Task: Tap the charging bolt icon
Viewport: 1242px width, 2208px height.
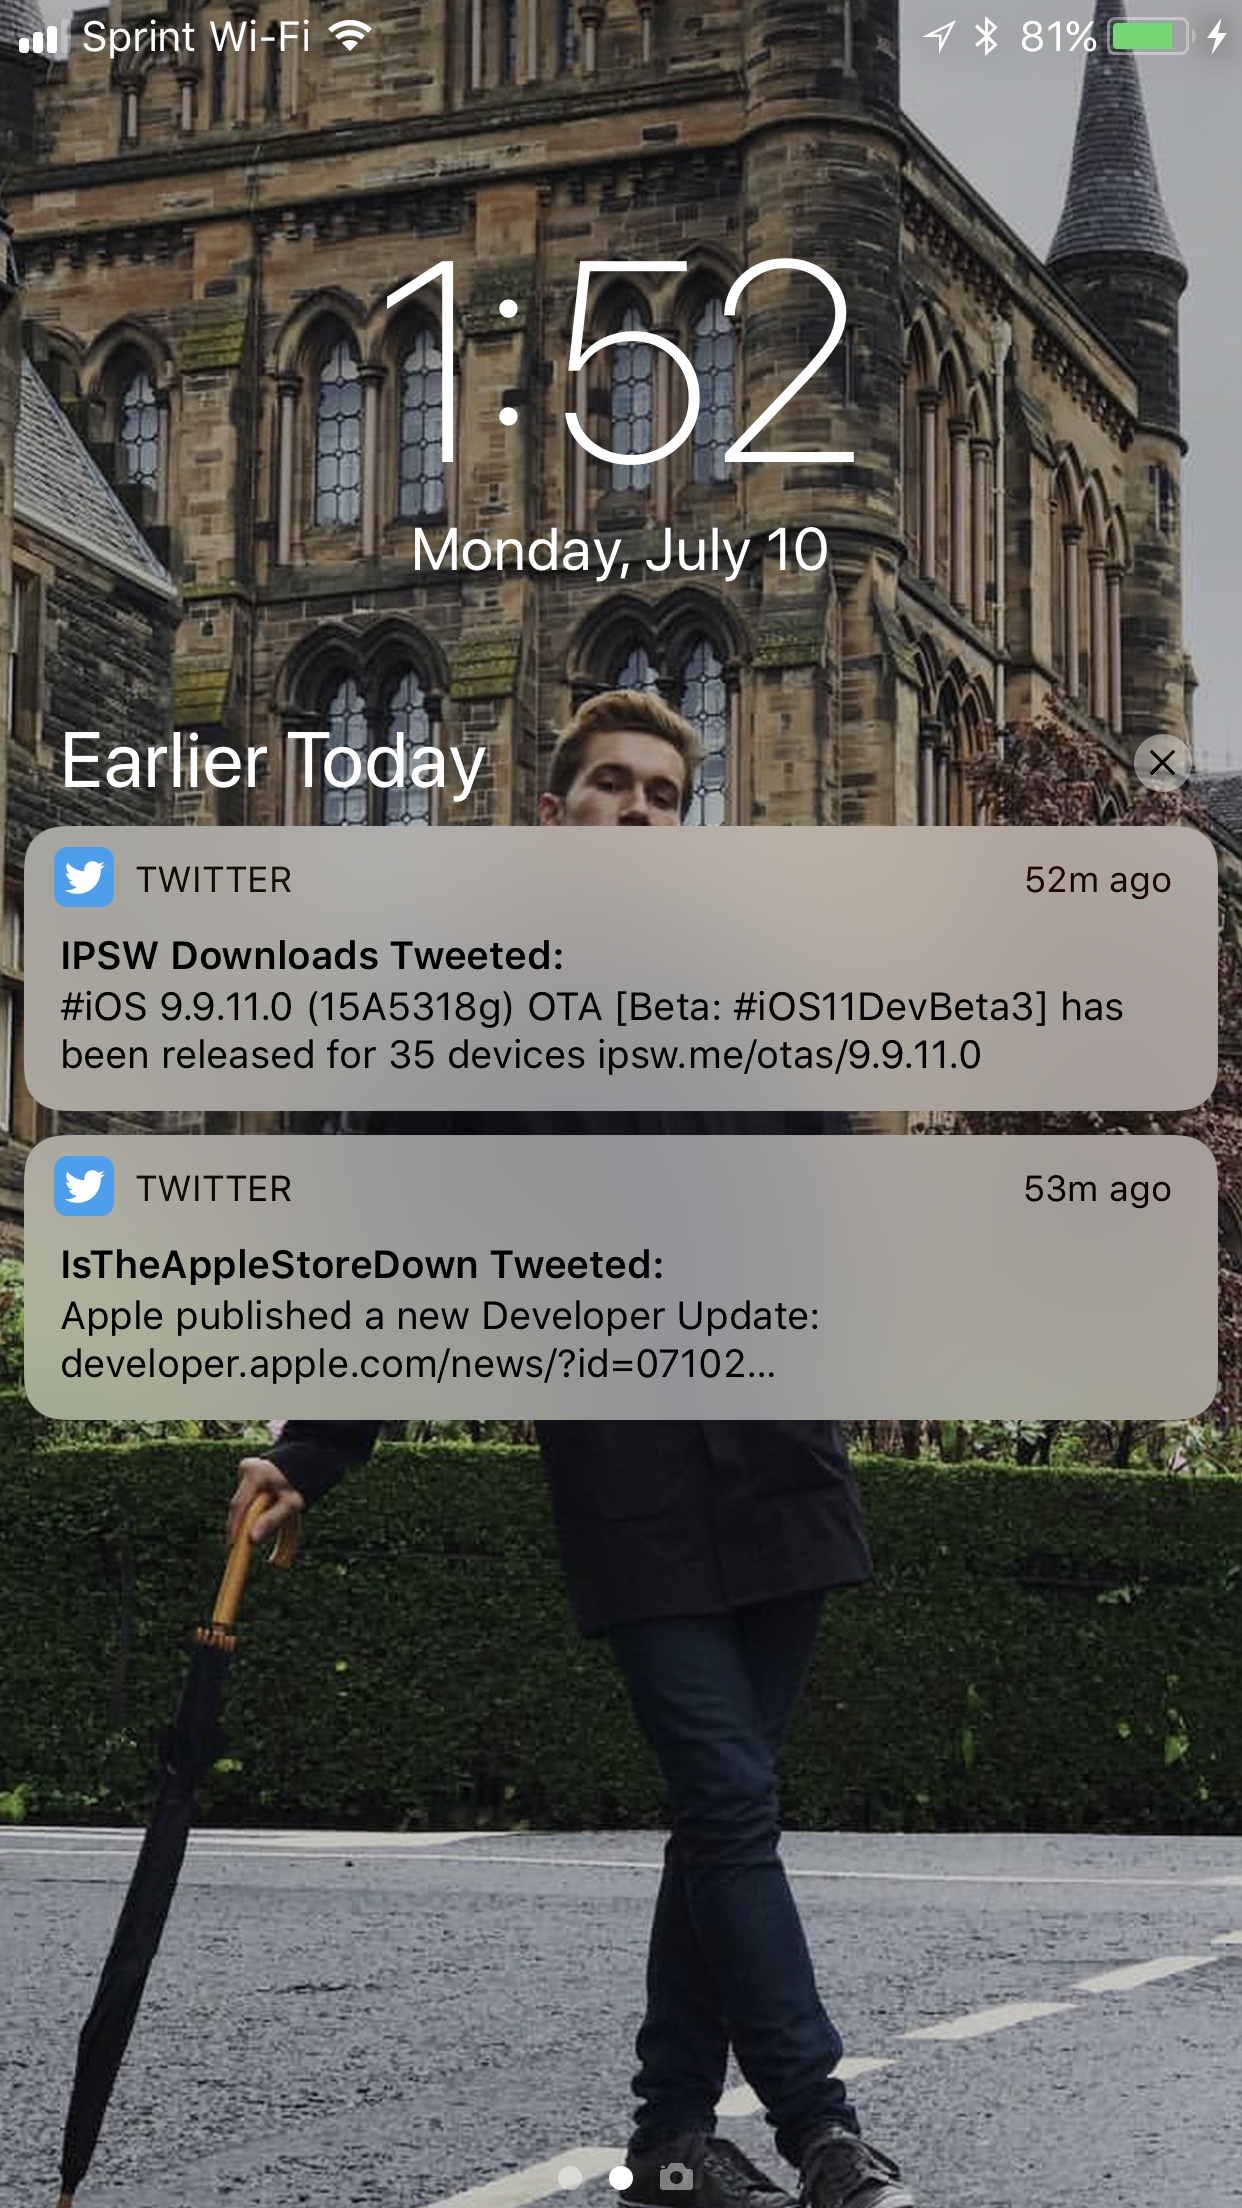Action: click(x=1217, y=37)
